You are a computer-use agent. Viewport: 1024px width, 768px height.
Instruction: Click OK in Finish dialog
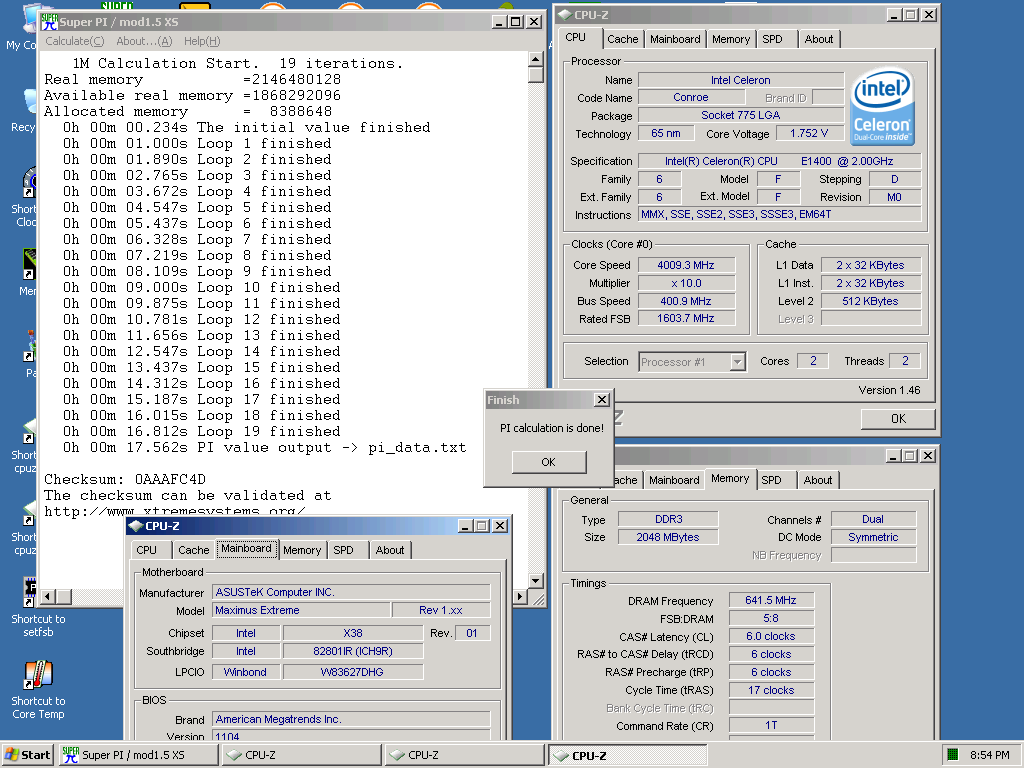549,462
